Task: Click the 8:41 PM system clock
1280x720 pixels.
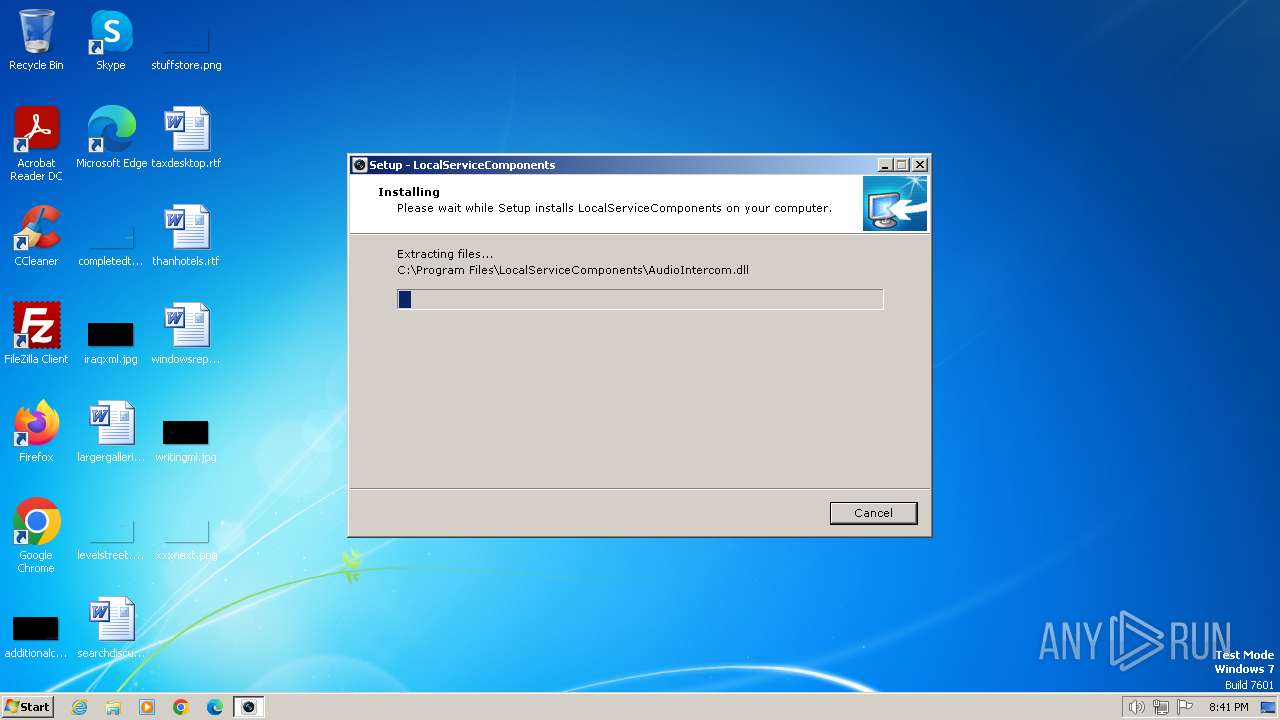Action: [1228, 707]
